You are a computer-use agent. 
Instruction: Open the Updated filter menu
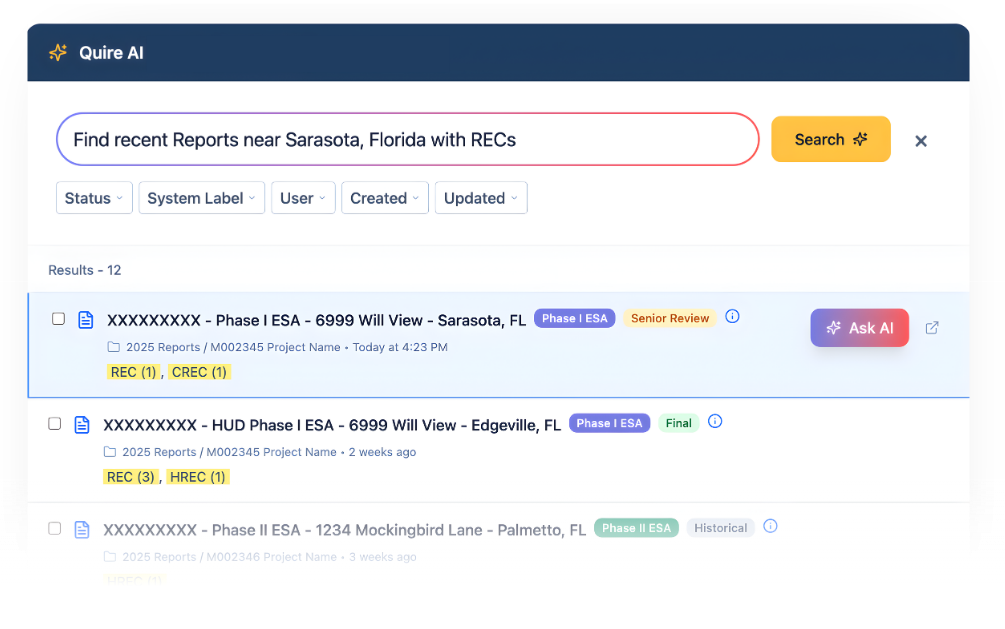coord(480,197)
